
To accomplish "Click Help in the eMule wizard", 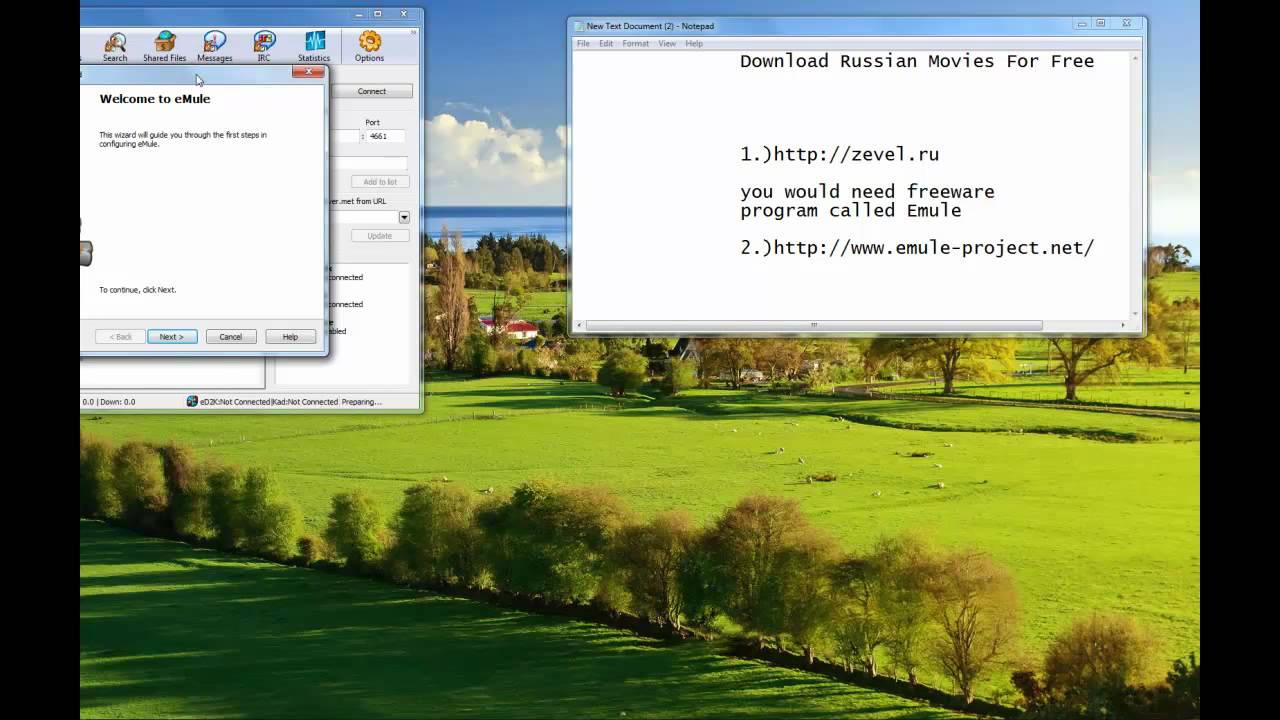I will 290,337.
